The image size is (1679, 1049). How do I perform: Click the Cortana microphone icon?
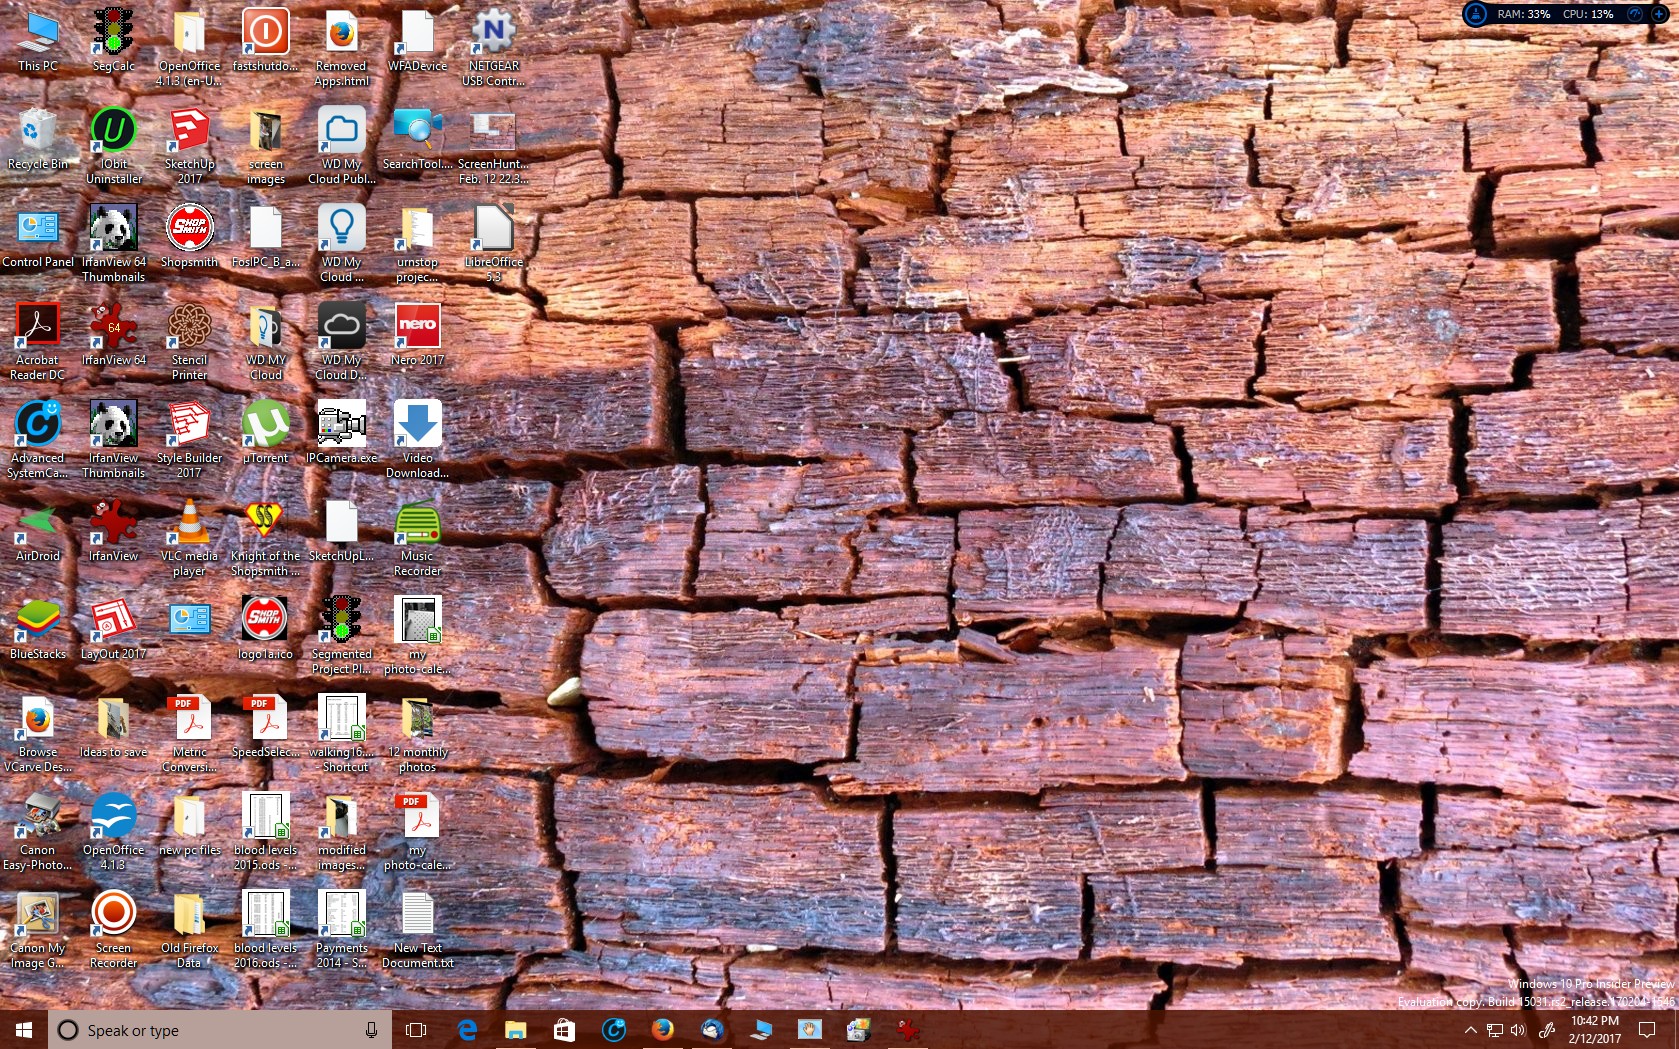(371, 1030)
